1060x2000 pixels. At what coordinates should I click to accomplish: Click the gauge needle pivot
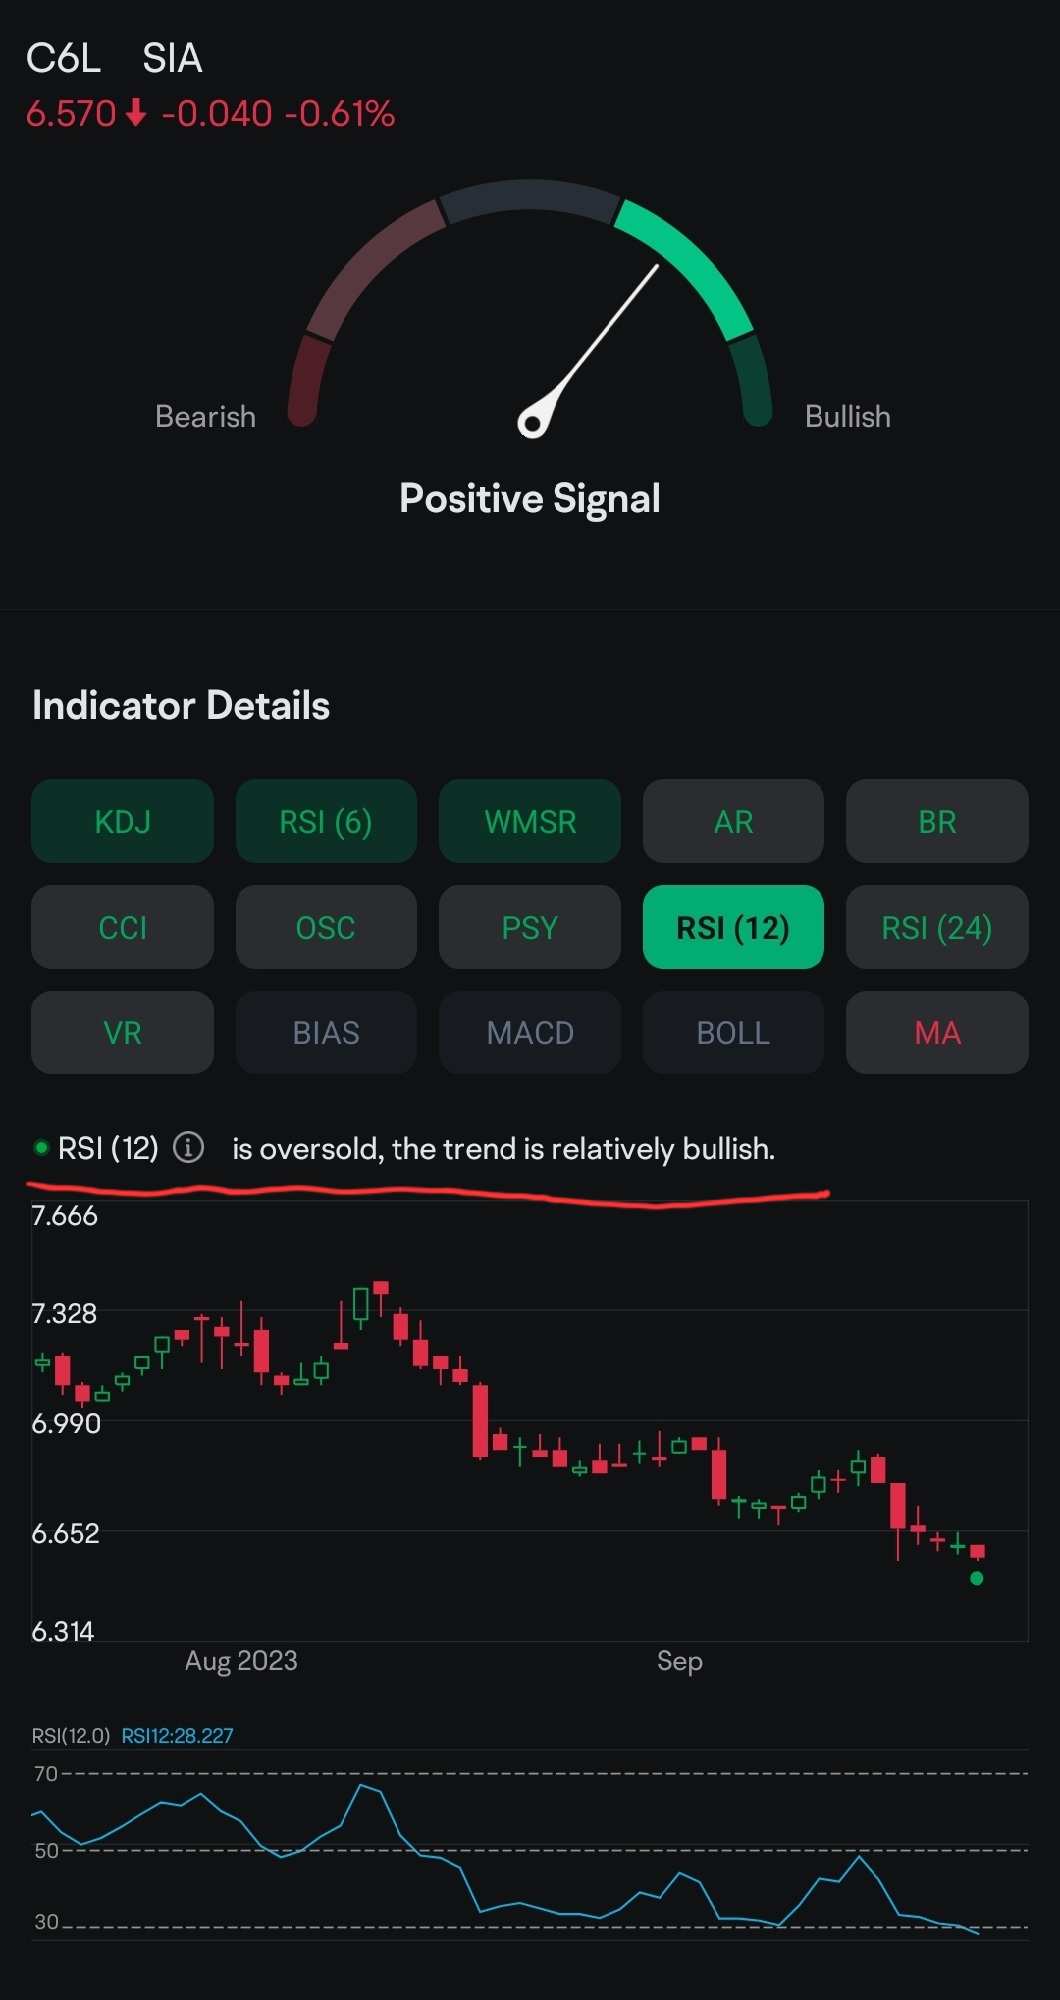coord(533,422)
